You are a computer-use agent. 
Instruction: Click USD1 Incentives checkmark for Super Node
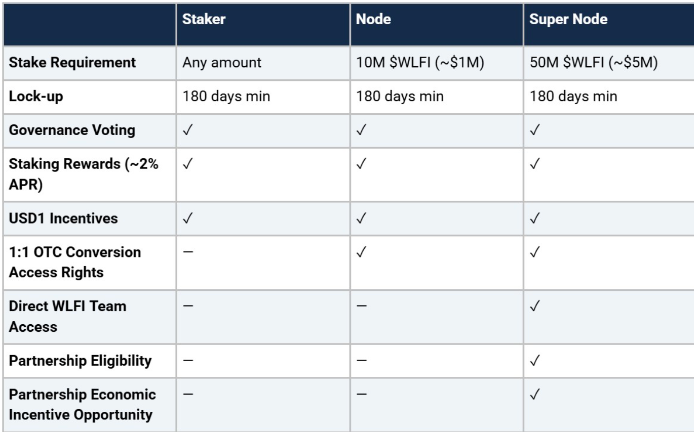tap(534, 215)
